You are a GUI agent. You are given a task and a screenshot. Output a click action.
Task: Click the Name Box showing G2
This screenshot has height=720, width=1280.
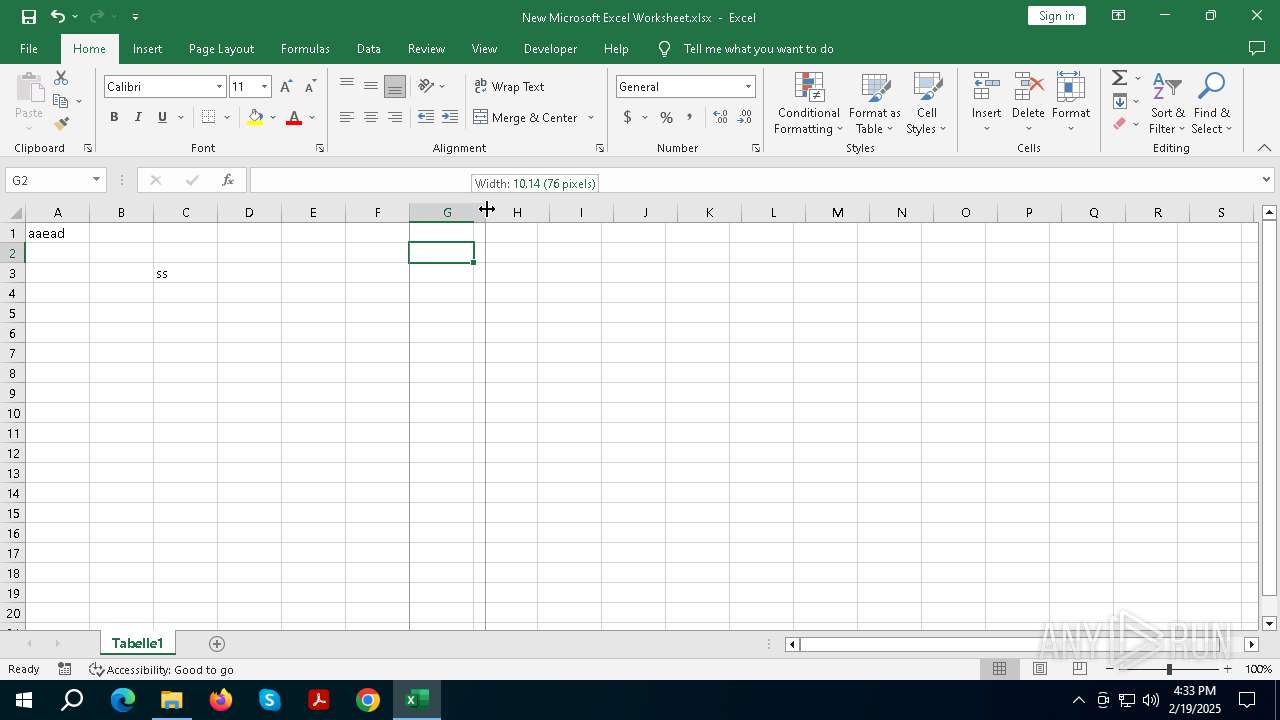pos(56,180)
